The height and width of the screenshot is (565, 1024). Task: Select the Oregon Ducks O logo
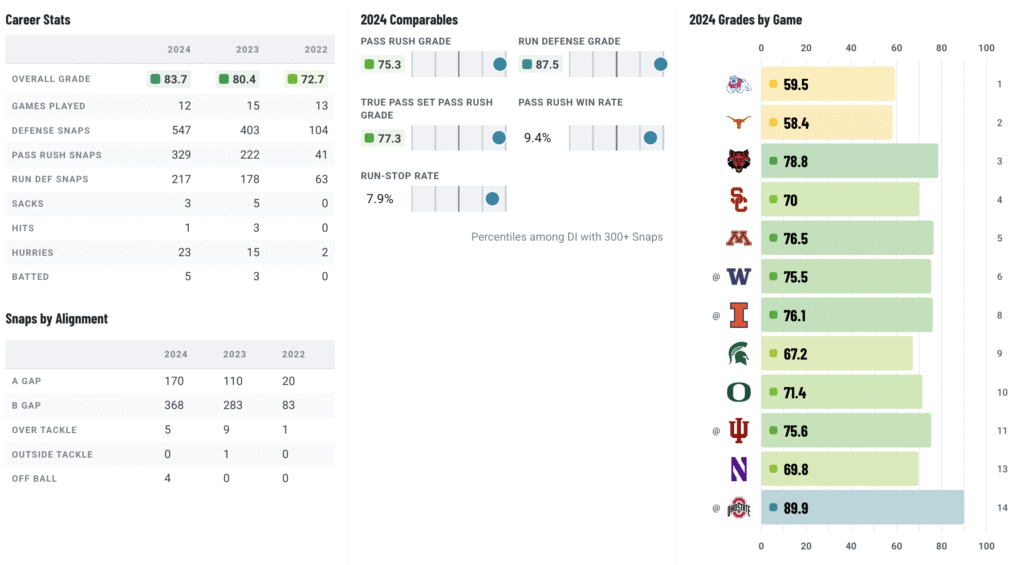coord(739,392)
